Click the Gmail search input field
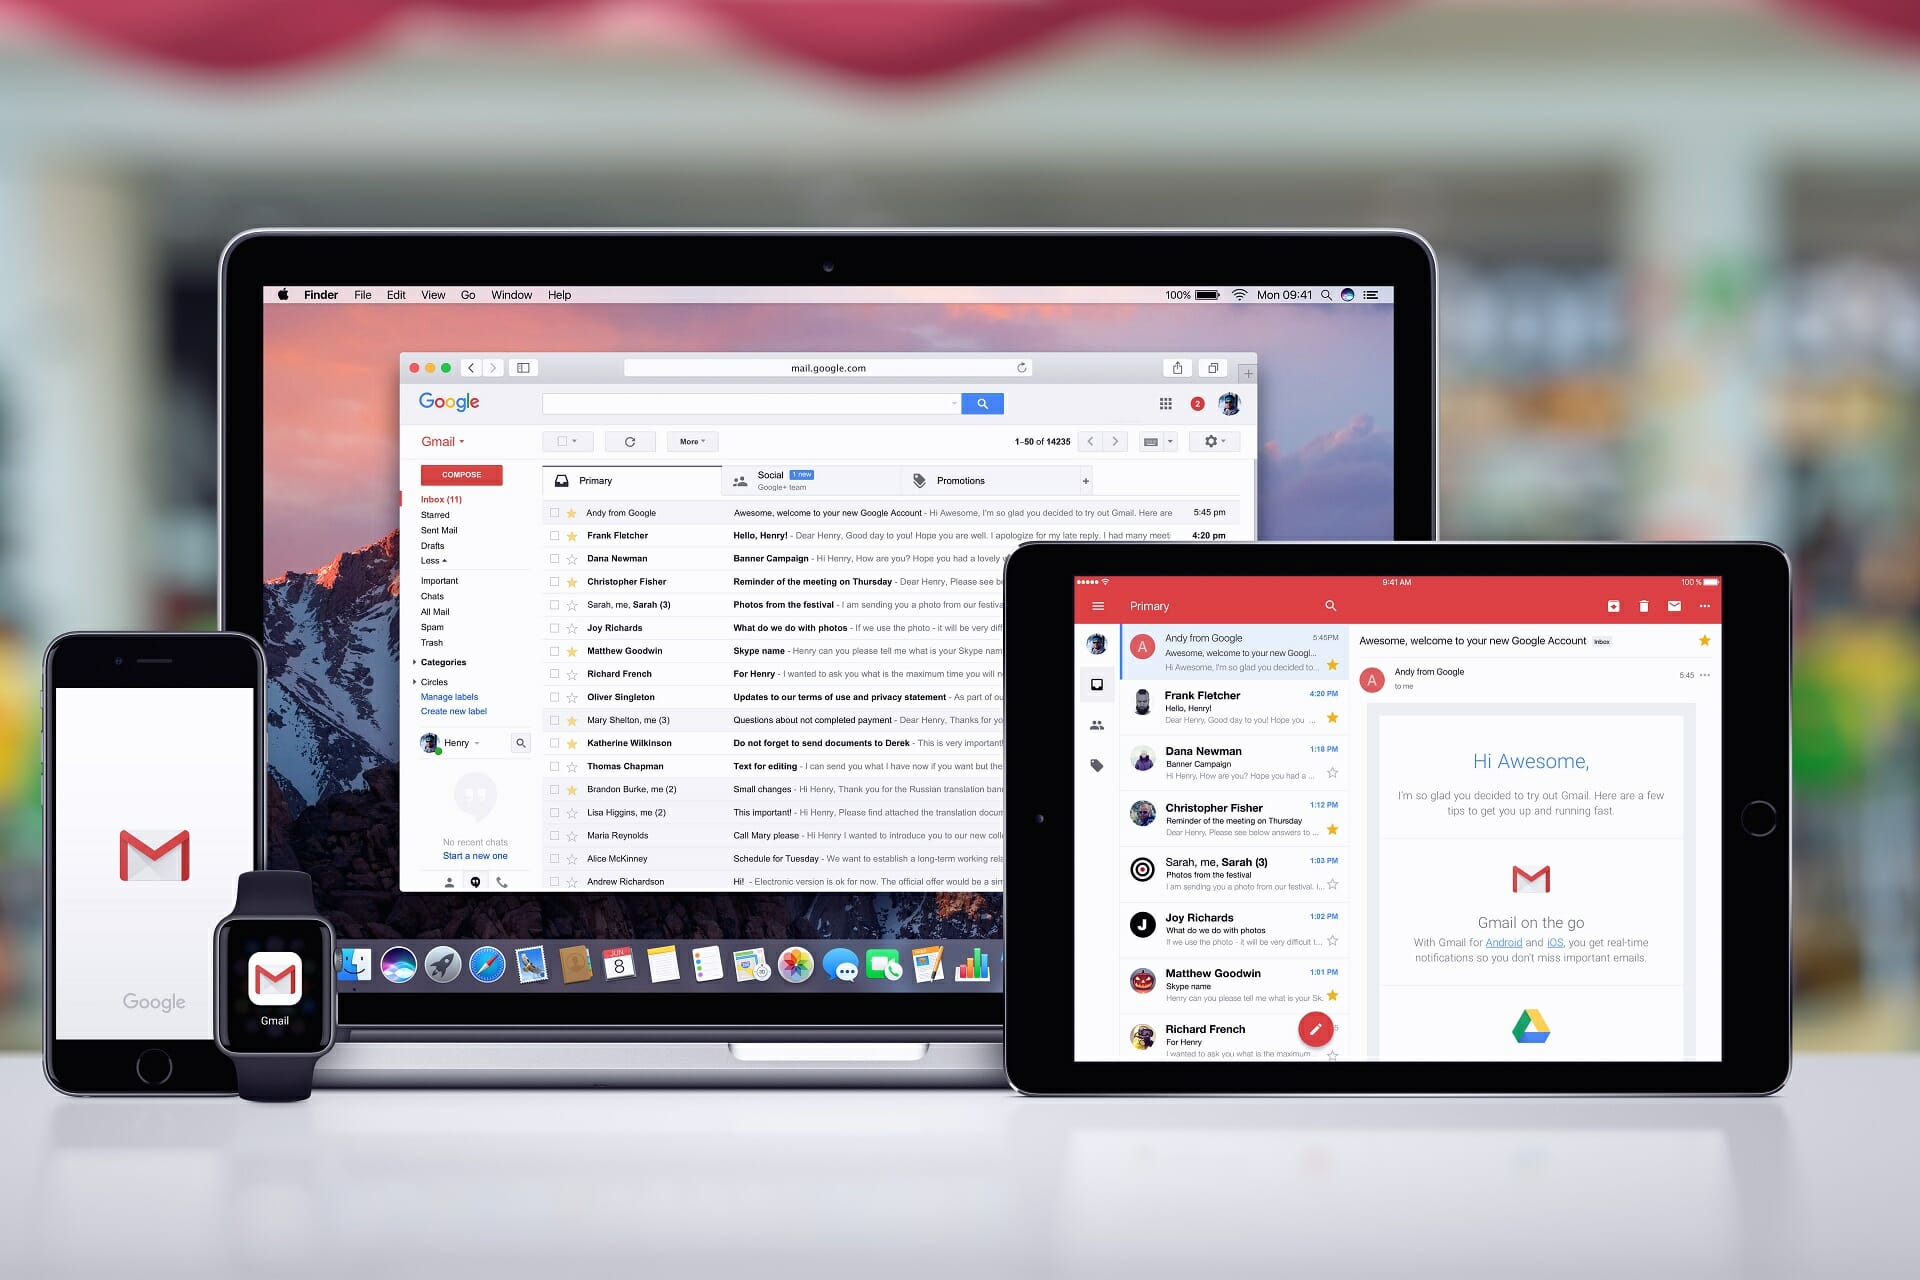1920x1280 pixels. coord(757,403)
